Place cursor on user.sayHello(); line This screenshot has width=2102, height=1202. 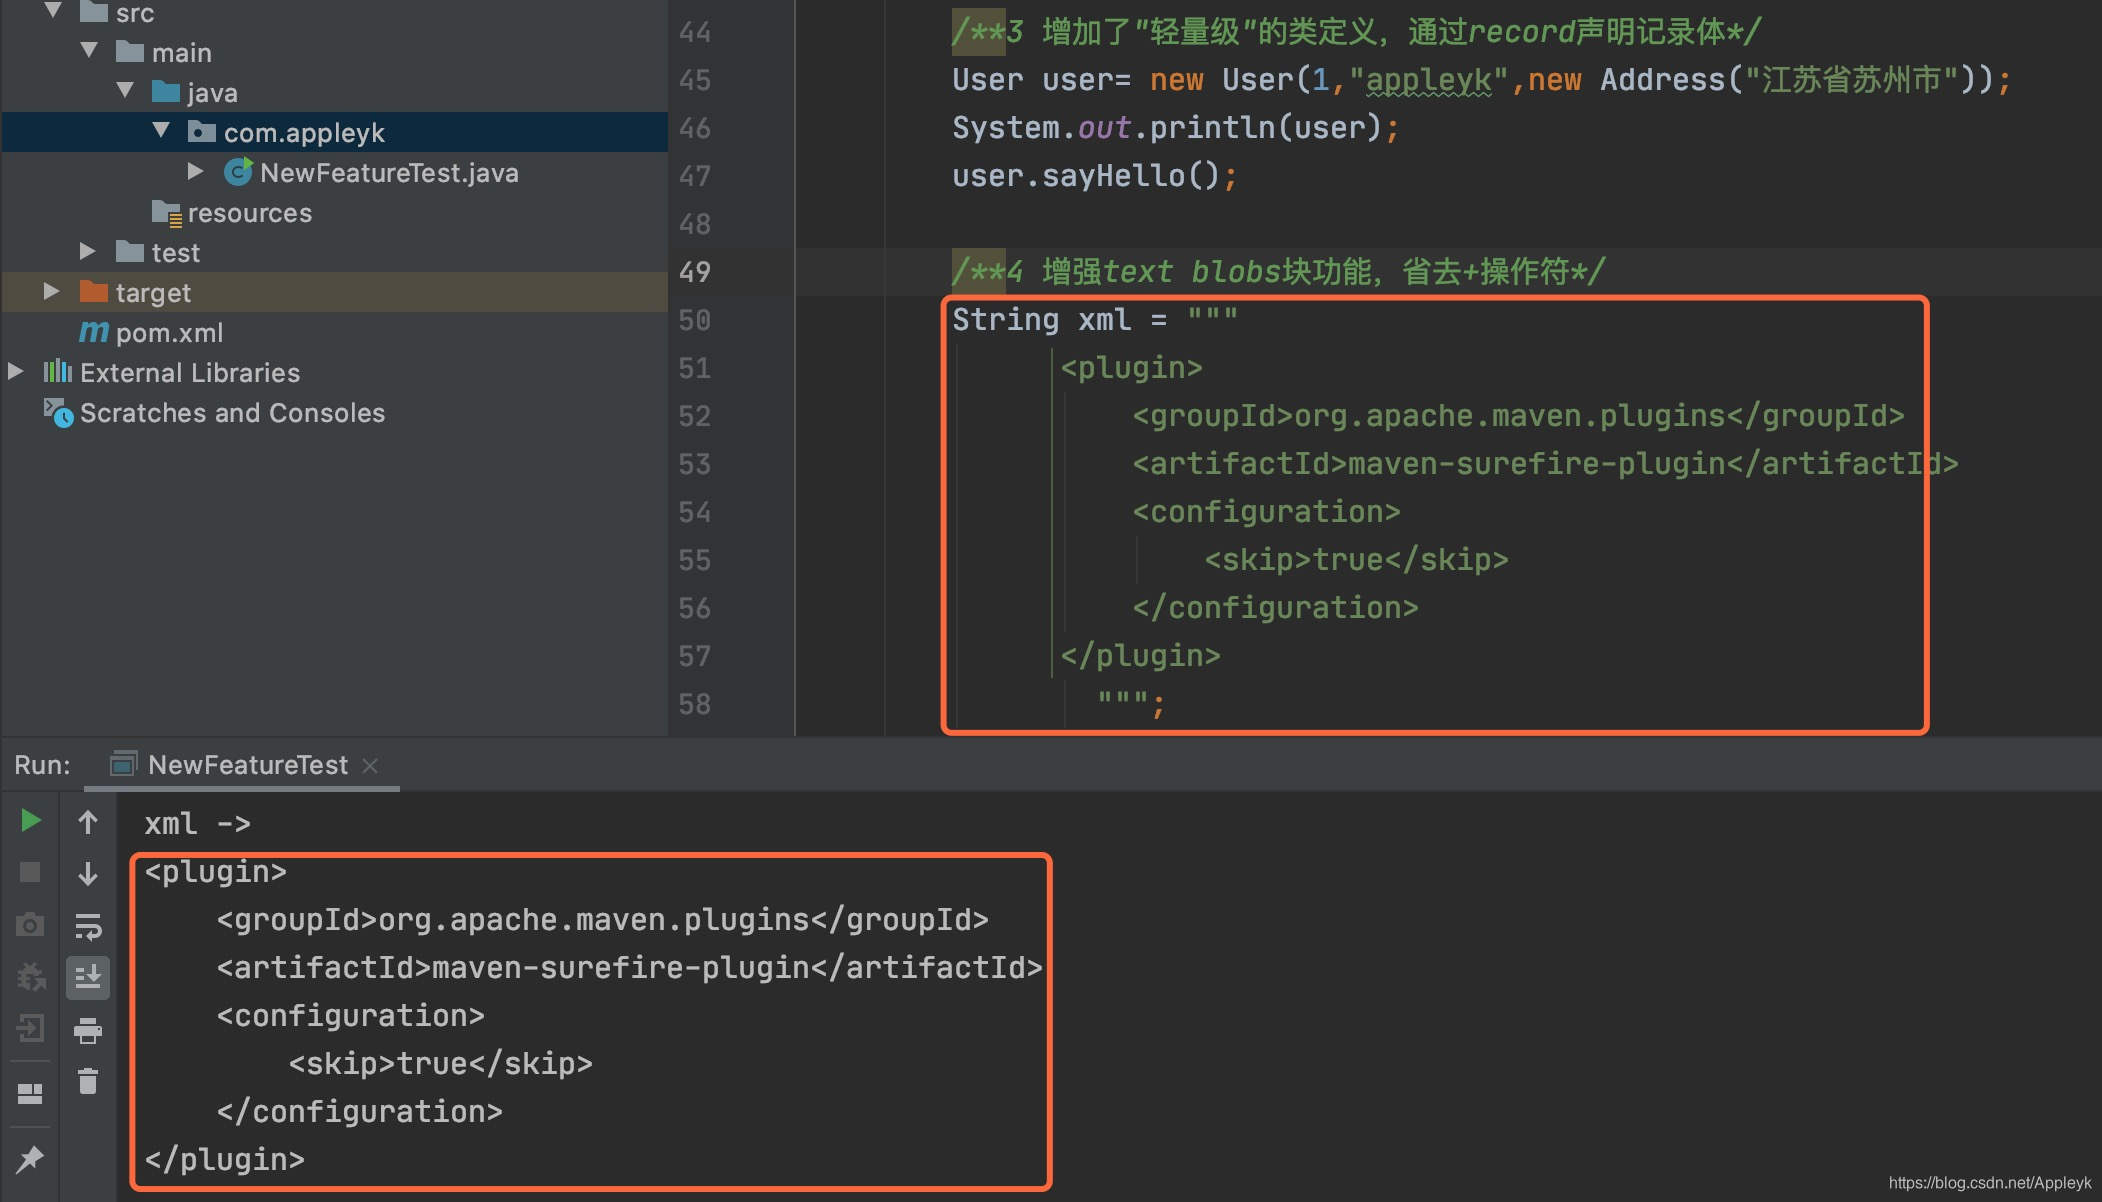pyautogui.click(x=1095, y=176)
